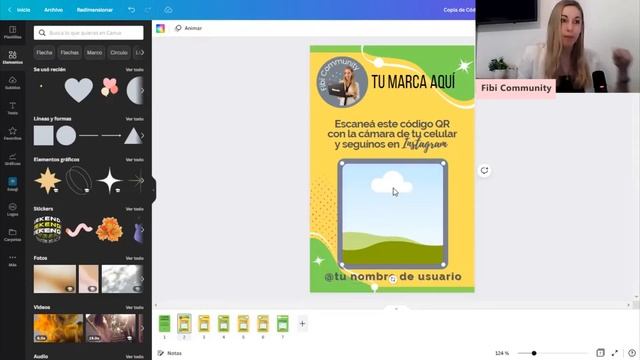Open the Redimensionar menu
Screen dimensions: 640x360
pyautogui.click(x=95, y=10)
